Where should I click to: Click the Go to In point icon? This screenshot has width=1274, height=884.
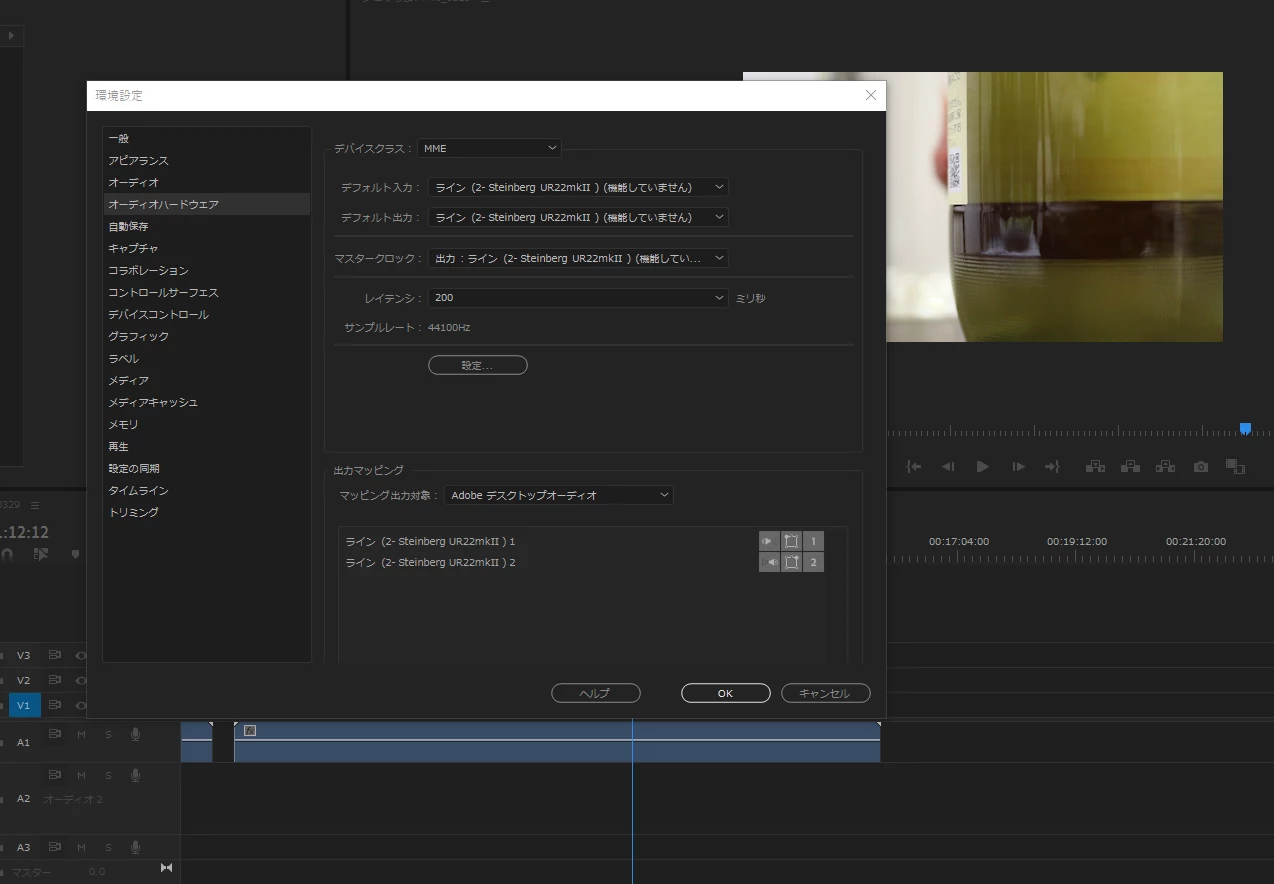coord(914,467)
